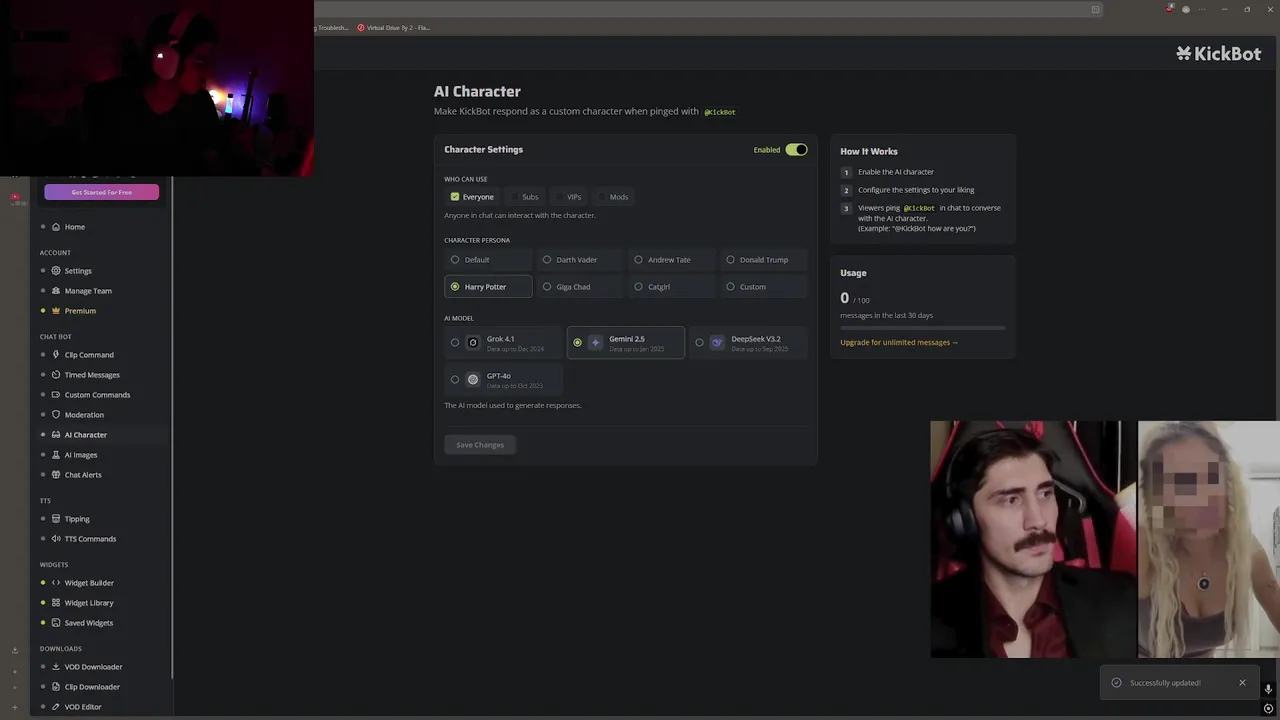Click the 'Character Settings' heading
Screen dimensions: 1280x720
484,150
